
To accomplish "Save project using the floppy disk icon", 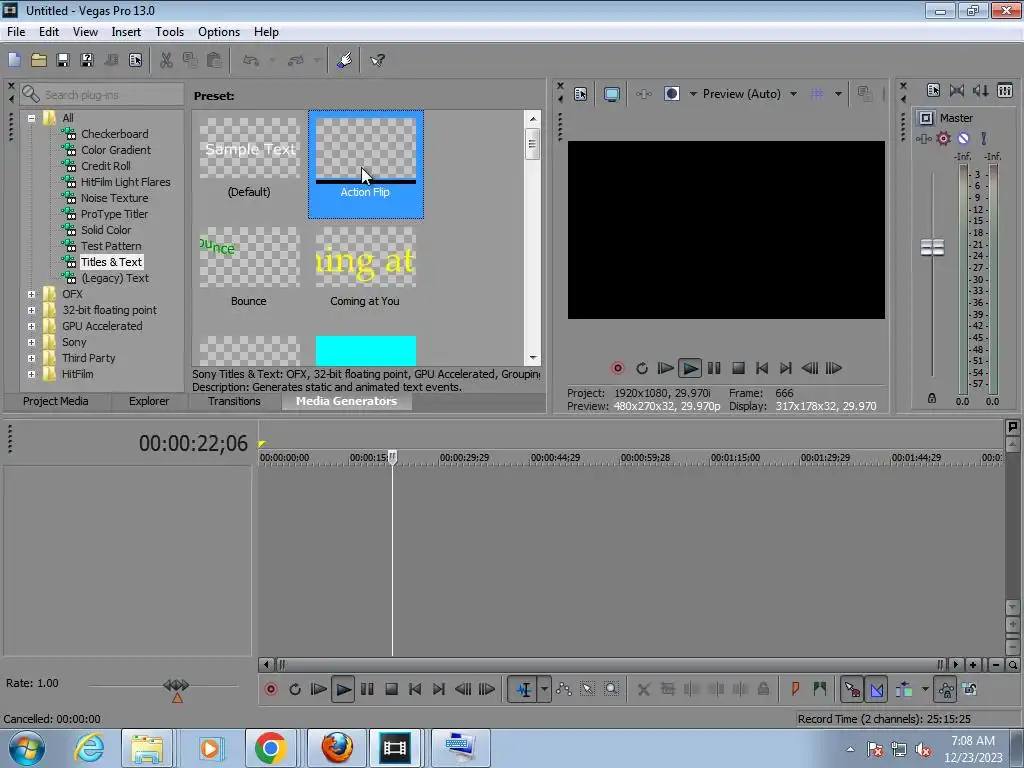I will (63, 60).
